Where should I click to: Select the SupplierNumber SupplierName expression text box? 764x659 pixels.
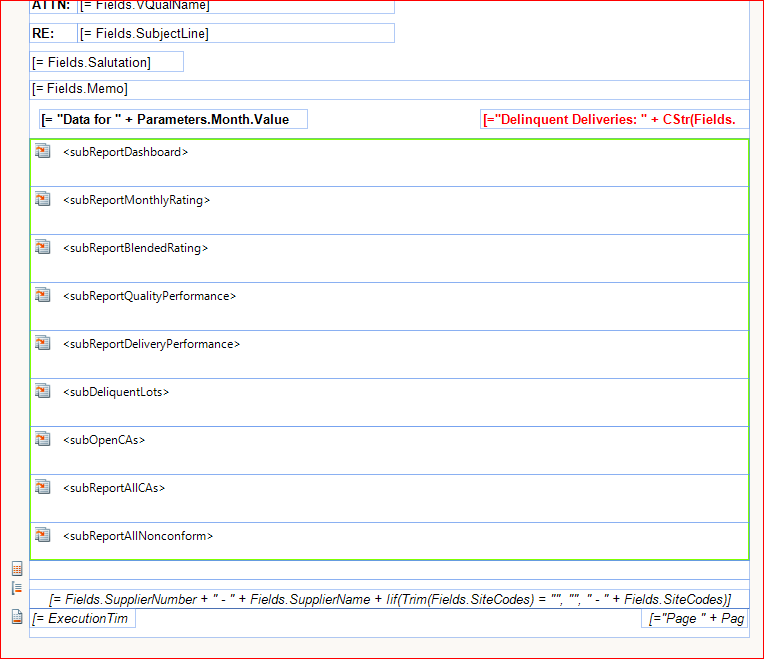(389, 599)
